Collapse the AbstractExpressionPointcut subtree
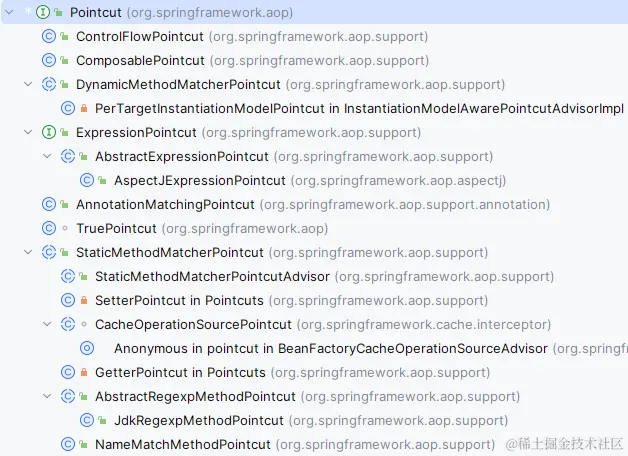 point(47,156)
